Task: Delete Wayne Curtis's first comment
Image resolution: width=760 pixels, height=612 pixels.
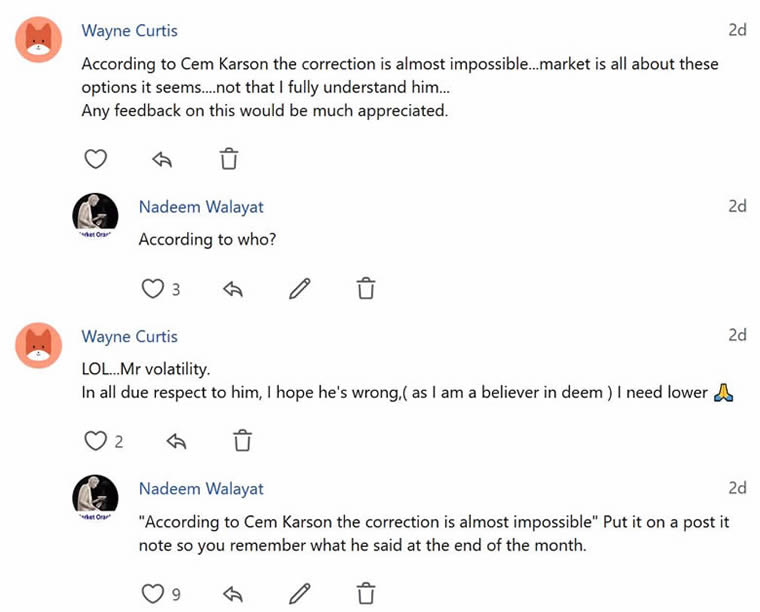Action: [x=229, y=159]
